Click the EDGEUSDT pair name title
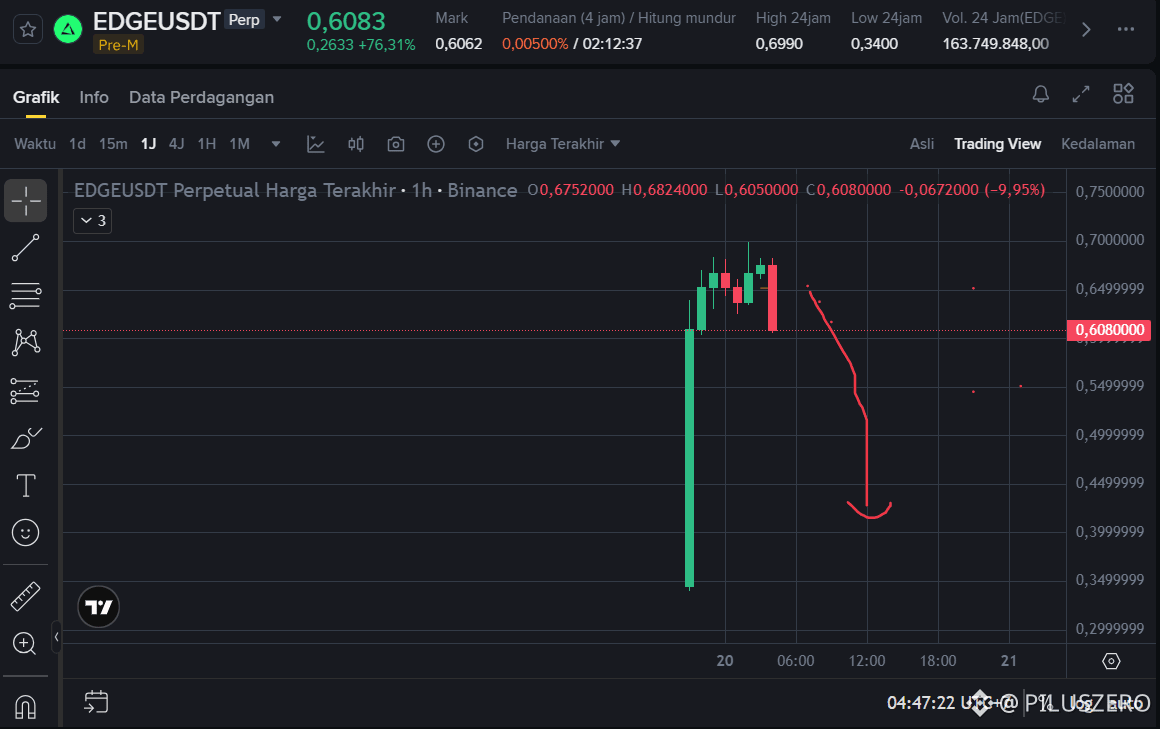The width and height of the screenshot is (1160, 729). pyautogui.click(x=156, y=21)
